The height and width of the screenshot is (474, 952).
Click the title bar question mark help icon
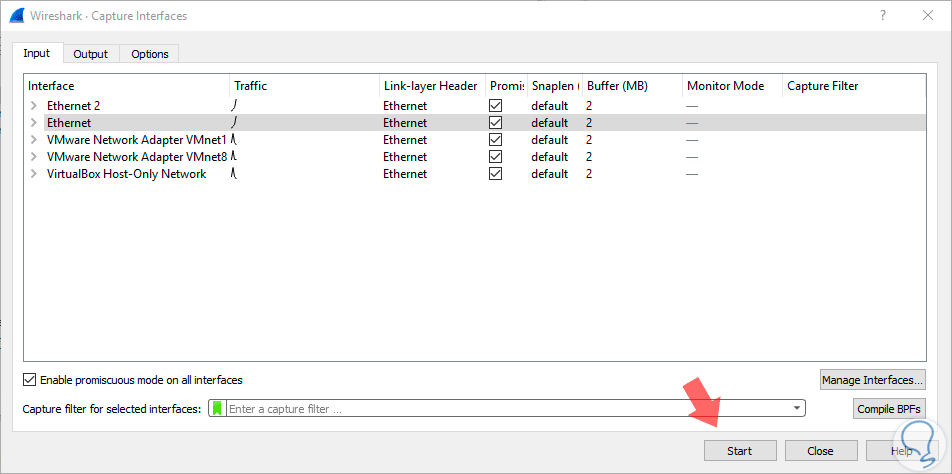(883, 16)
